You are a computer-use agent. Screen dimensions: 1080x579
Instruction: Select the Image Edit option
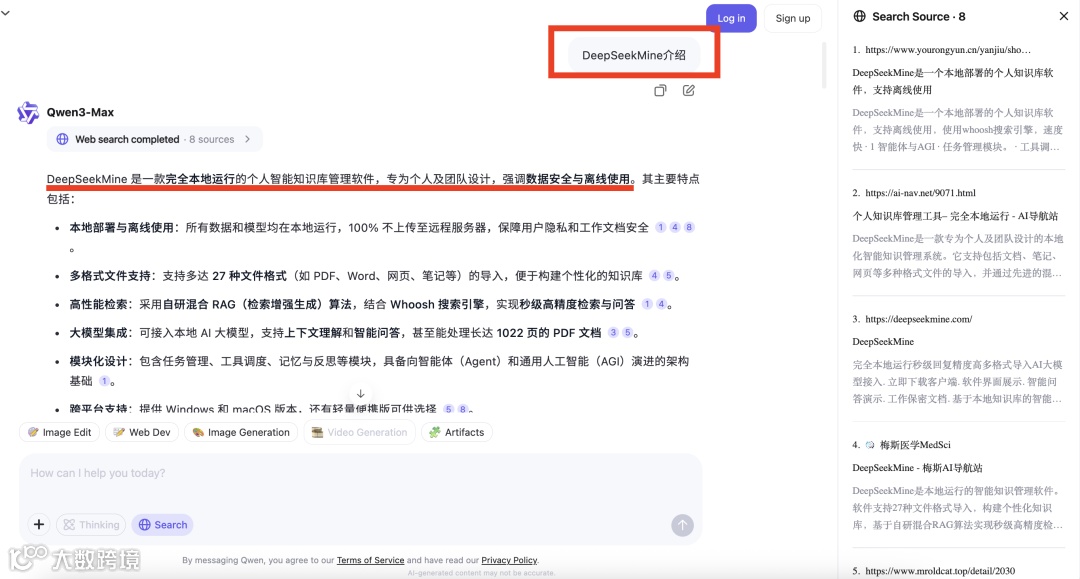point(59,432)
